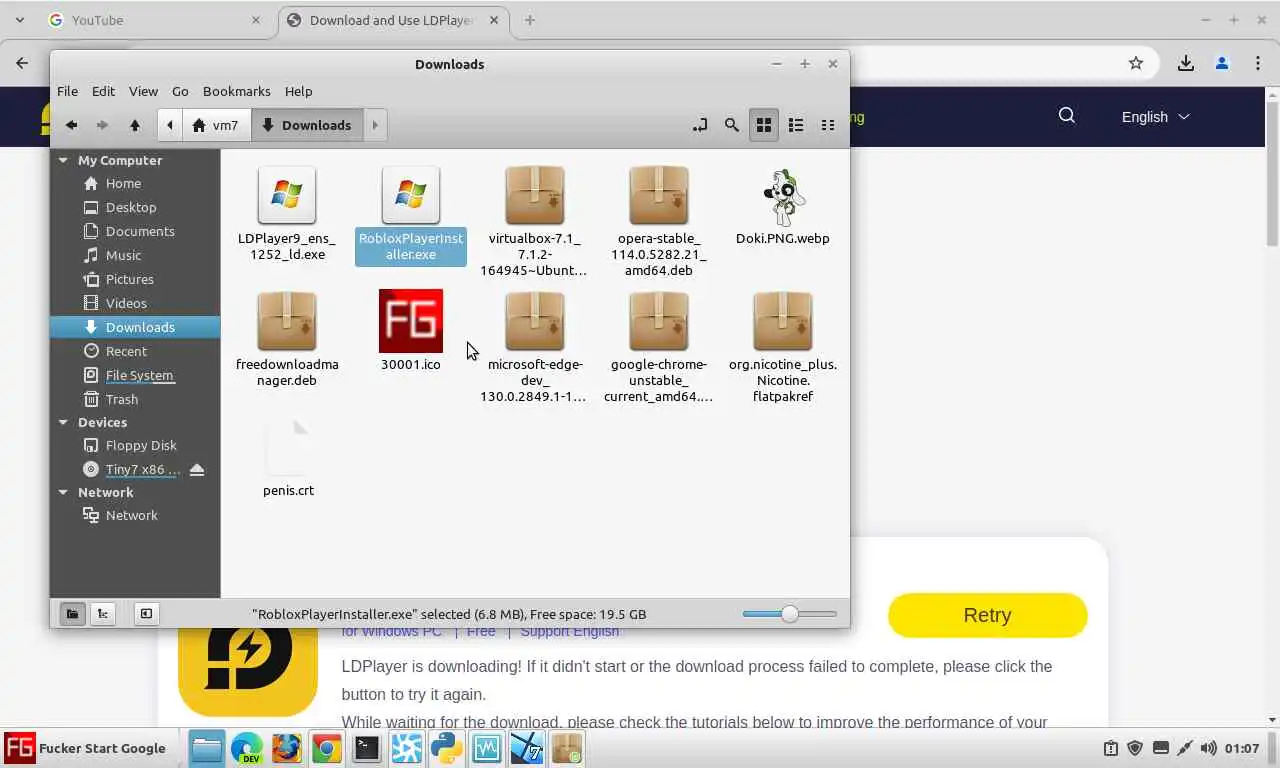
Task: Open a new browser tab
Action: point(530,20)
